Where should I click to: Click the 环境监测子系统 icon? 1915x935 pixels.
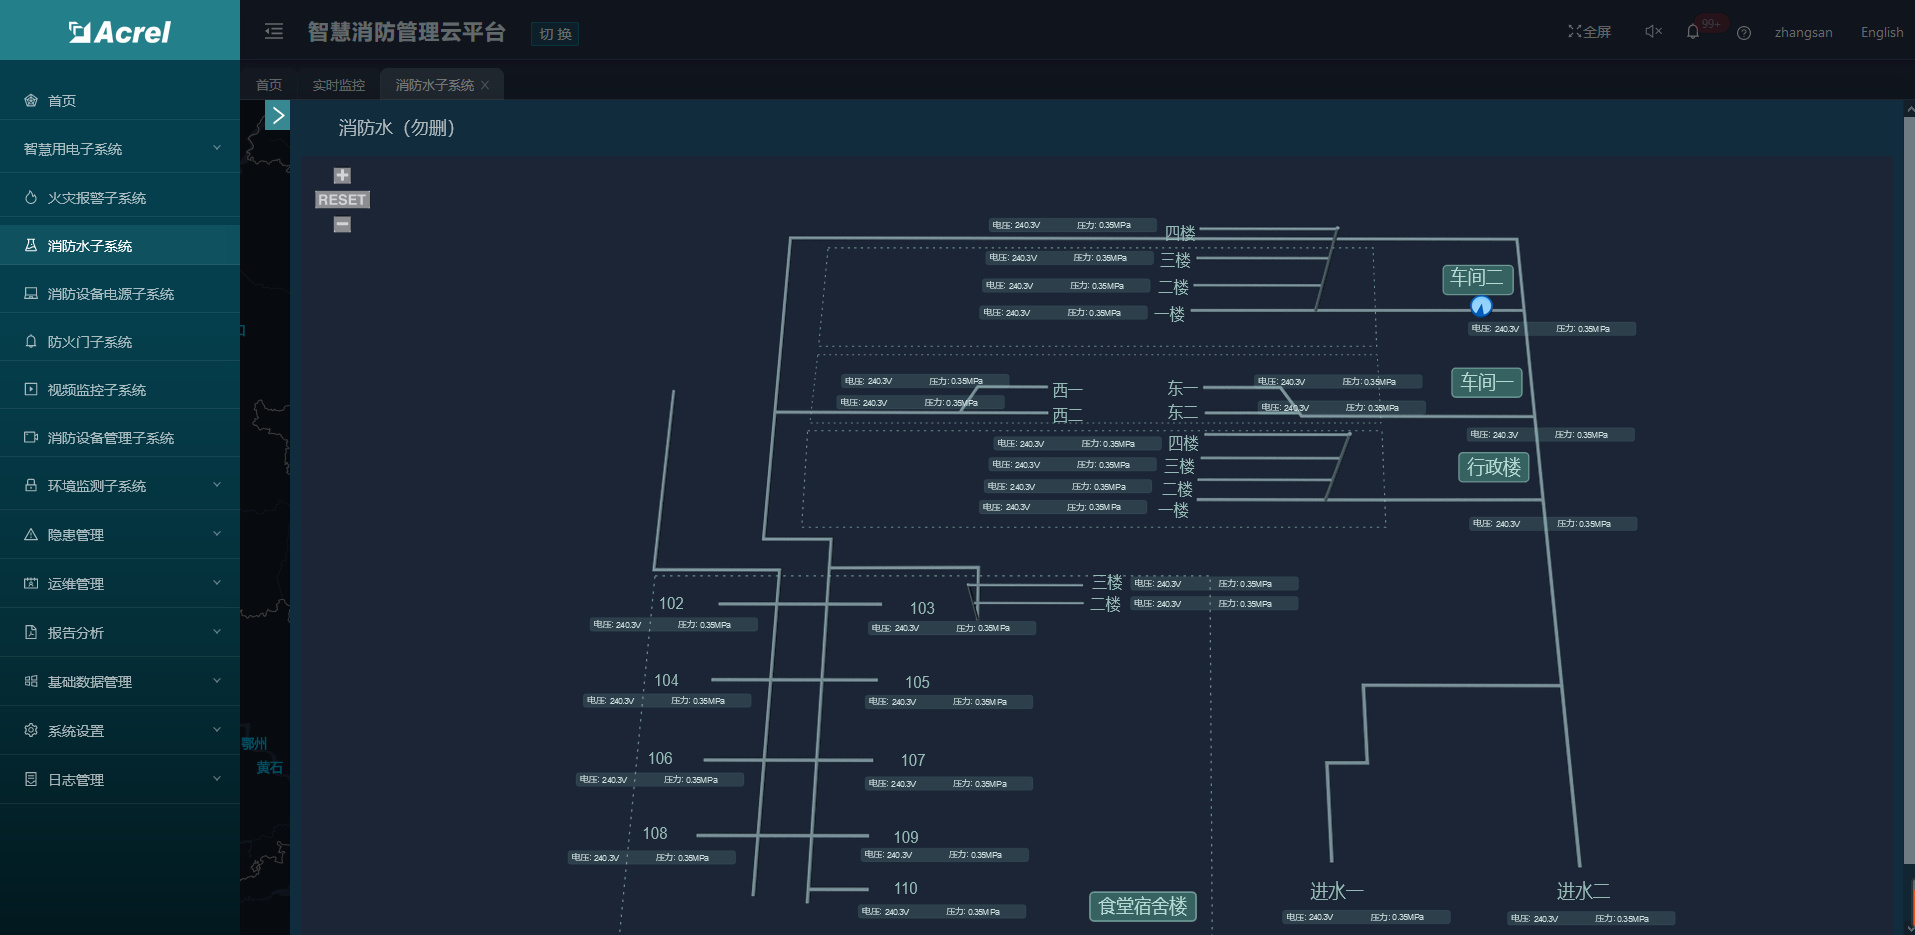pyautogui.click(x=31, y=485)
